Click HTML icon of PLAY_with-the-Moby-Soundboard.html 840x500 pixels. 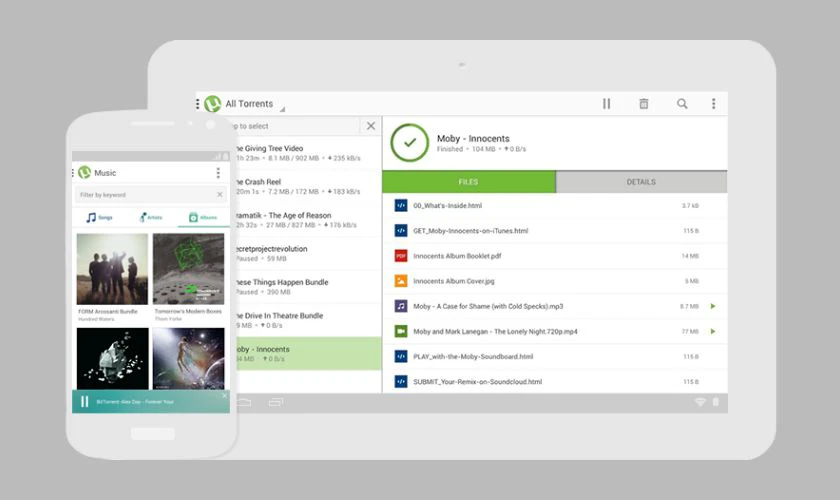[x=401, y=356]
